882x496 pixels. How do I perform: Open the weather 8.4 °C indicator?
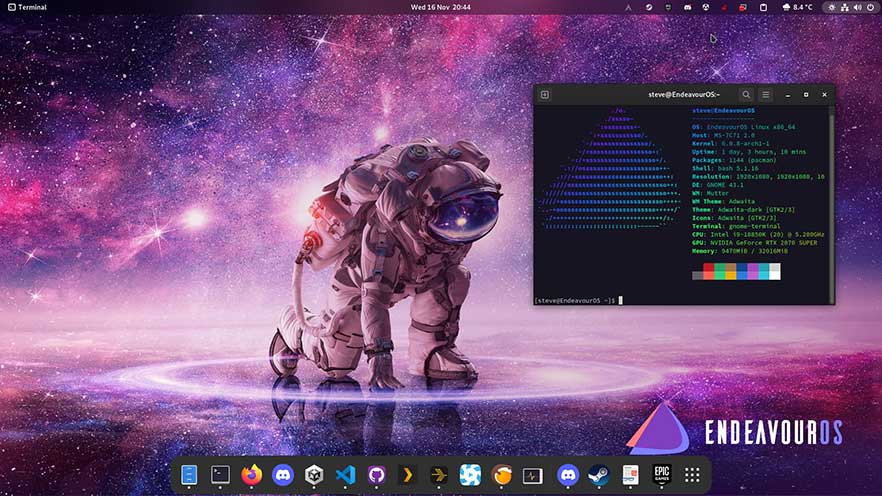pos(797,7)
